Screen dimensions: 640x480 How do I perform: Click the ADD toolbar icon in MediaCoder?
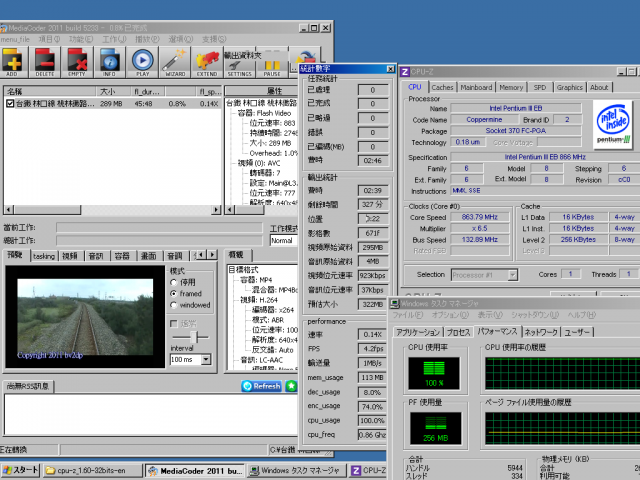click(x=12, y=62)
